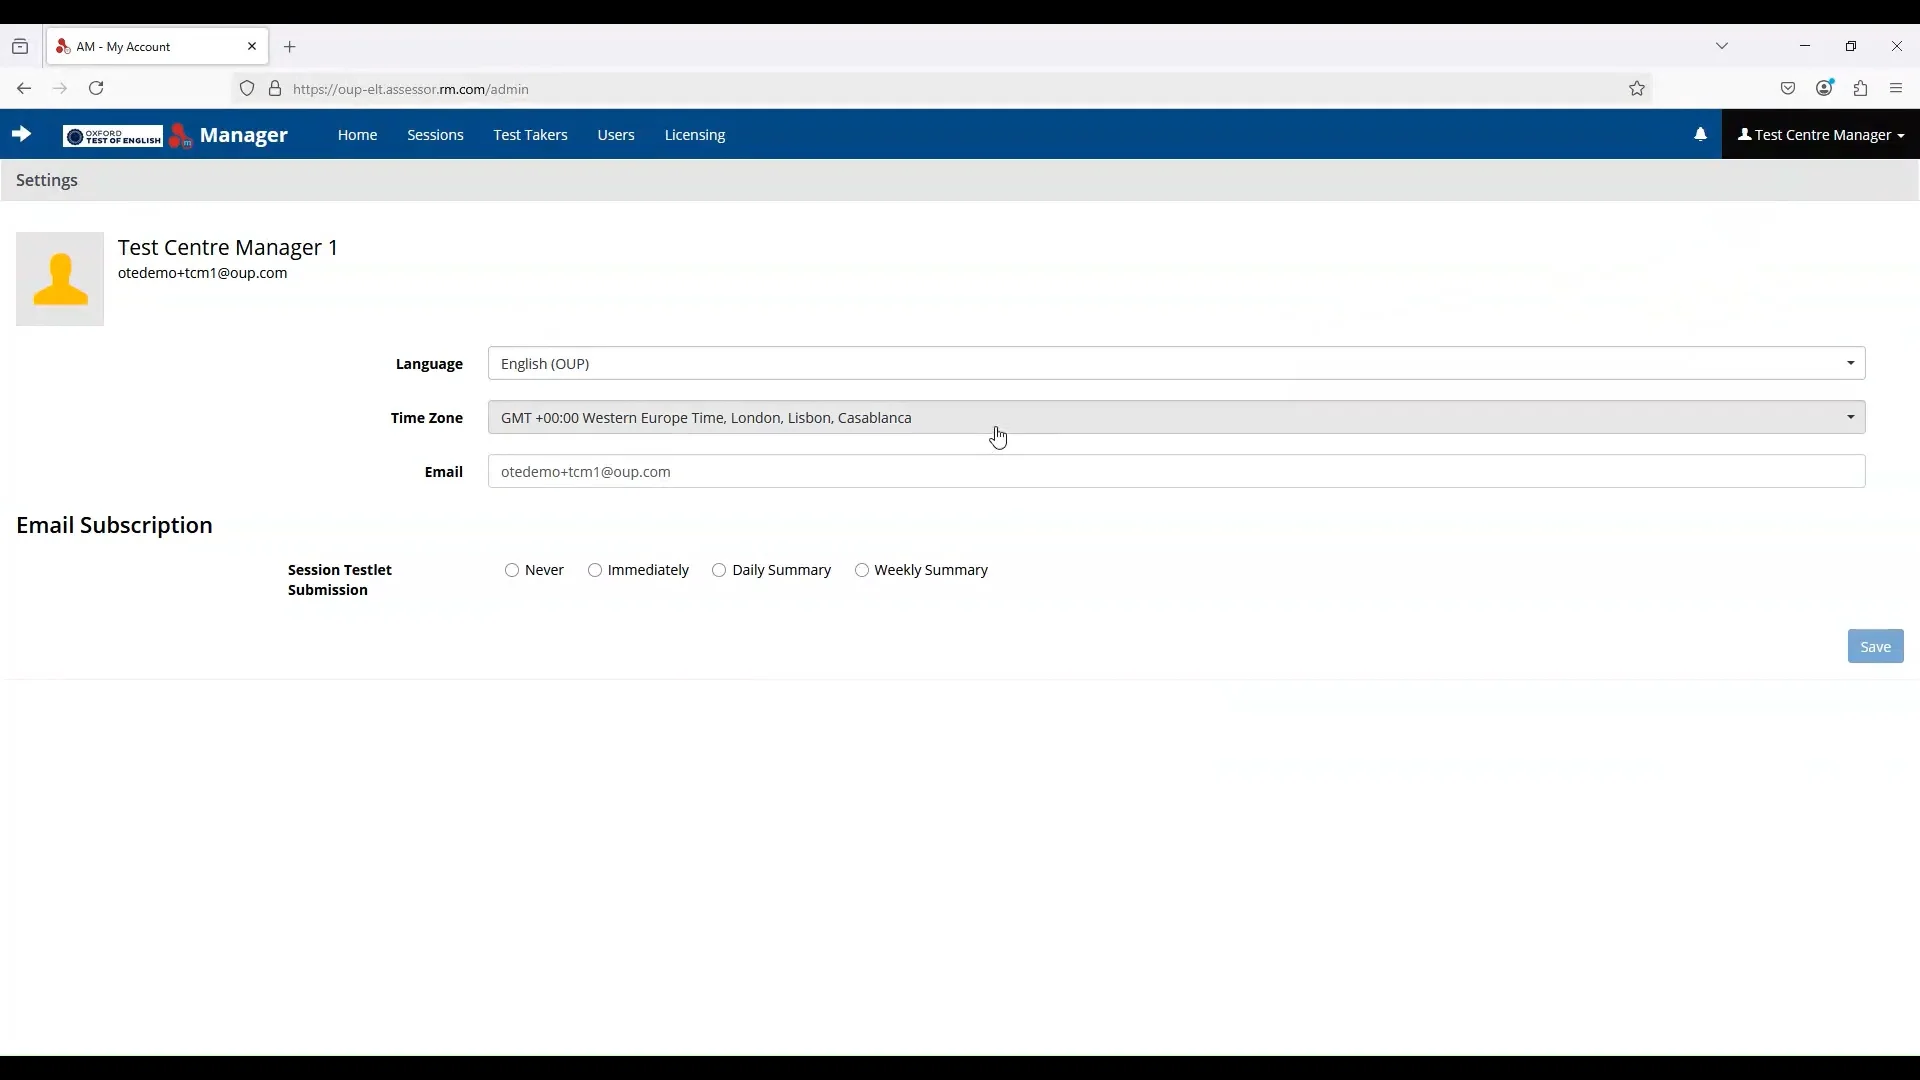
Task: Click the yellow profile avatar image
Action: [60, 279]
